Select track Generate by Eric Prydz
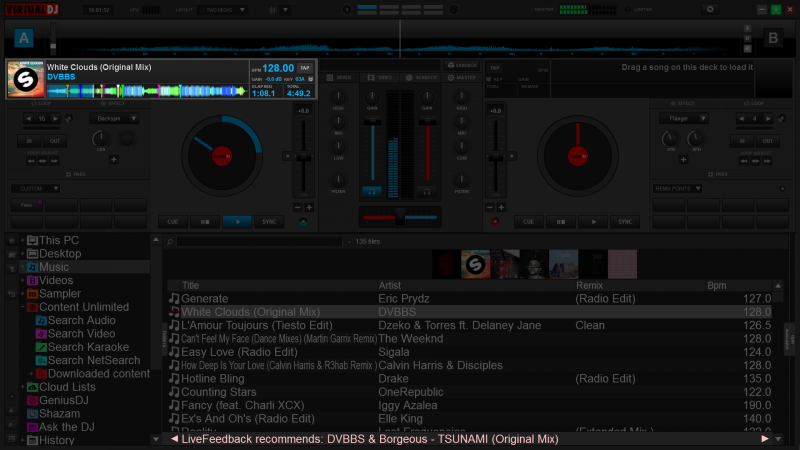This screenshot has height=450, width=800. coord(469,298)
